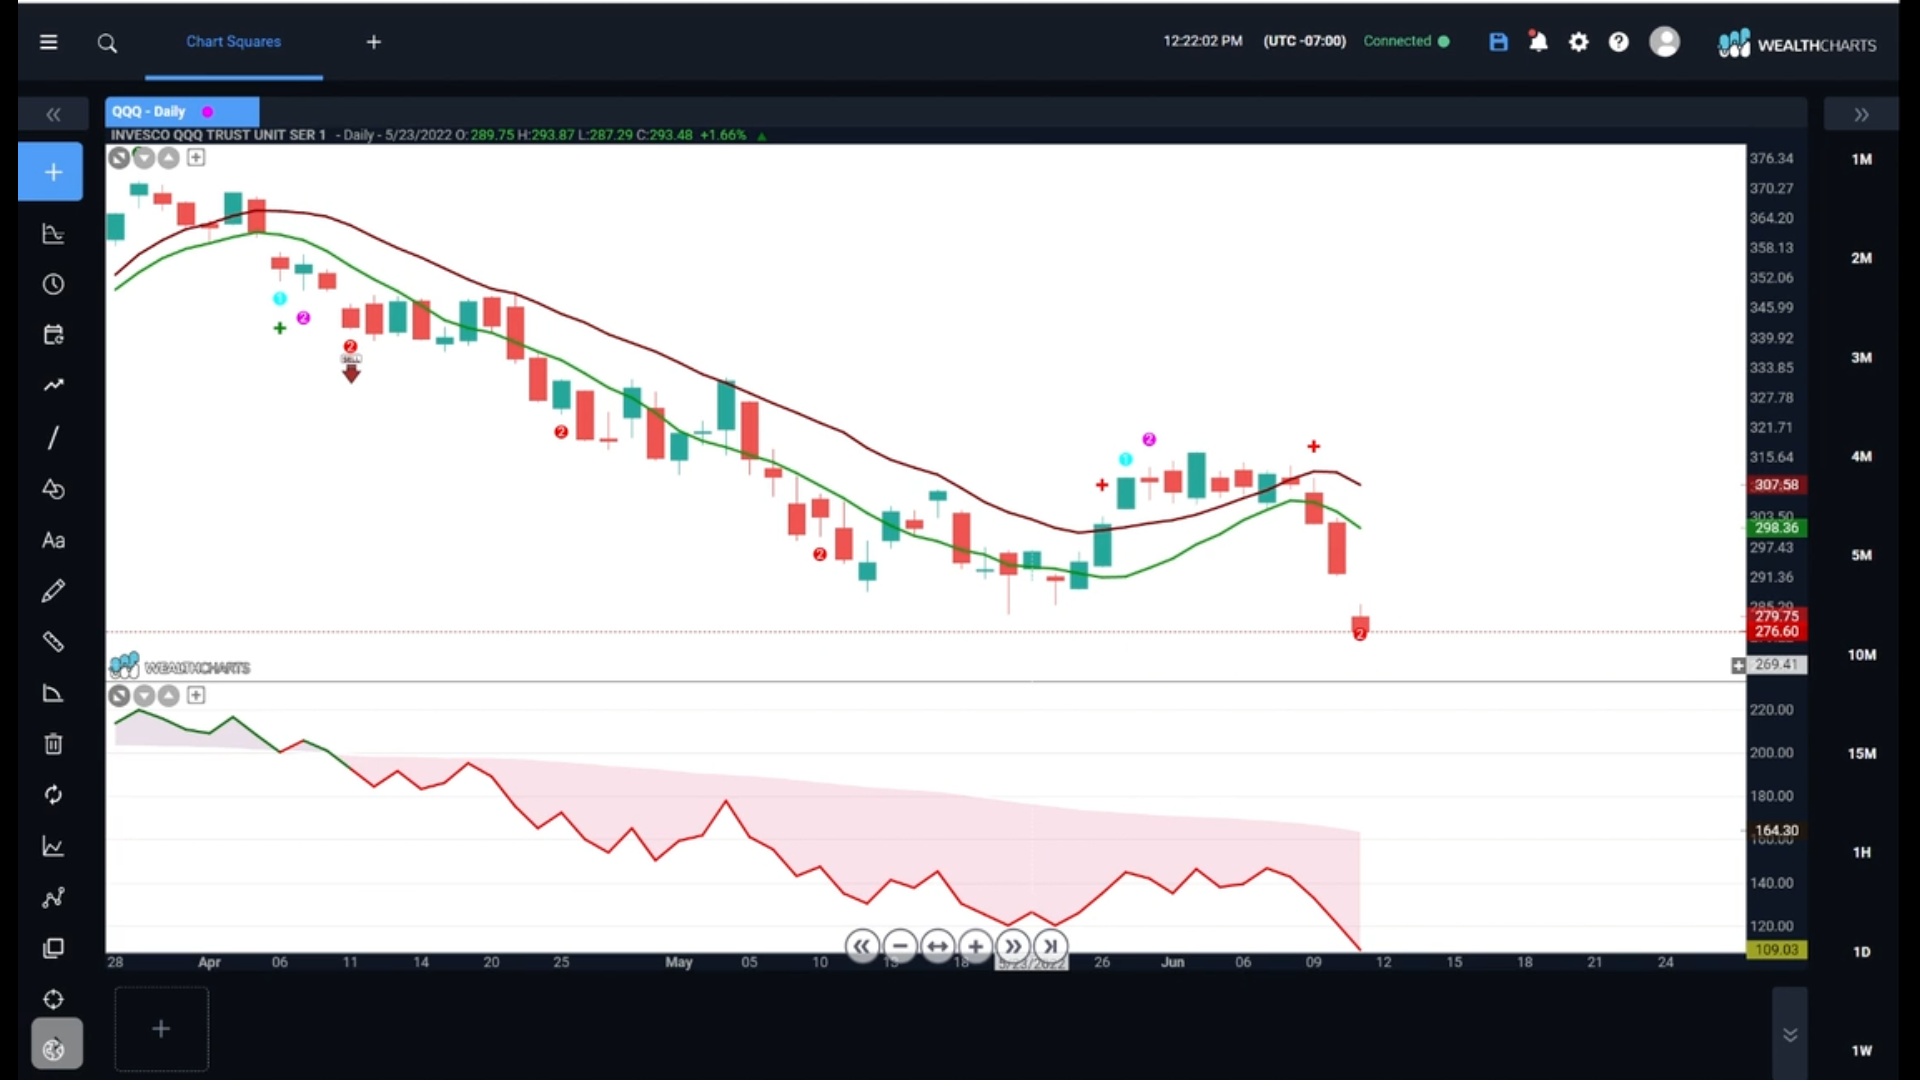
Task: Open the alerts bell notifications
Action: tap(1538, 42)
